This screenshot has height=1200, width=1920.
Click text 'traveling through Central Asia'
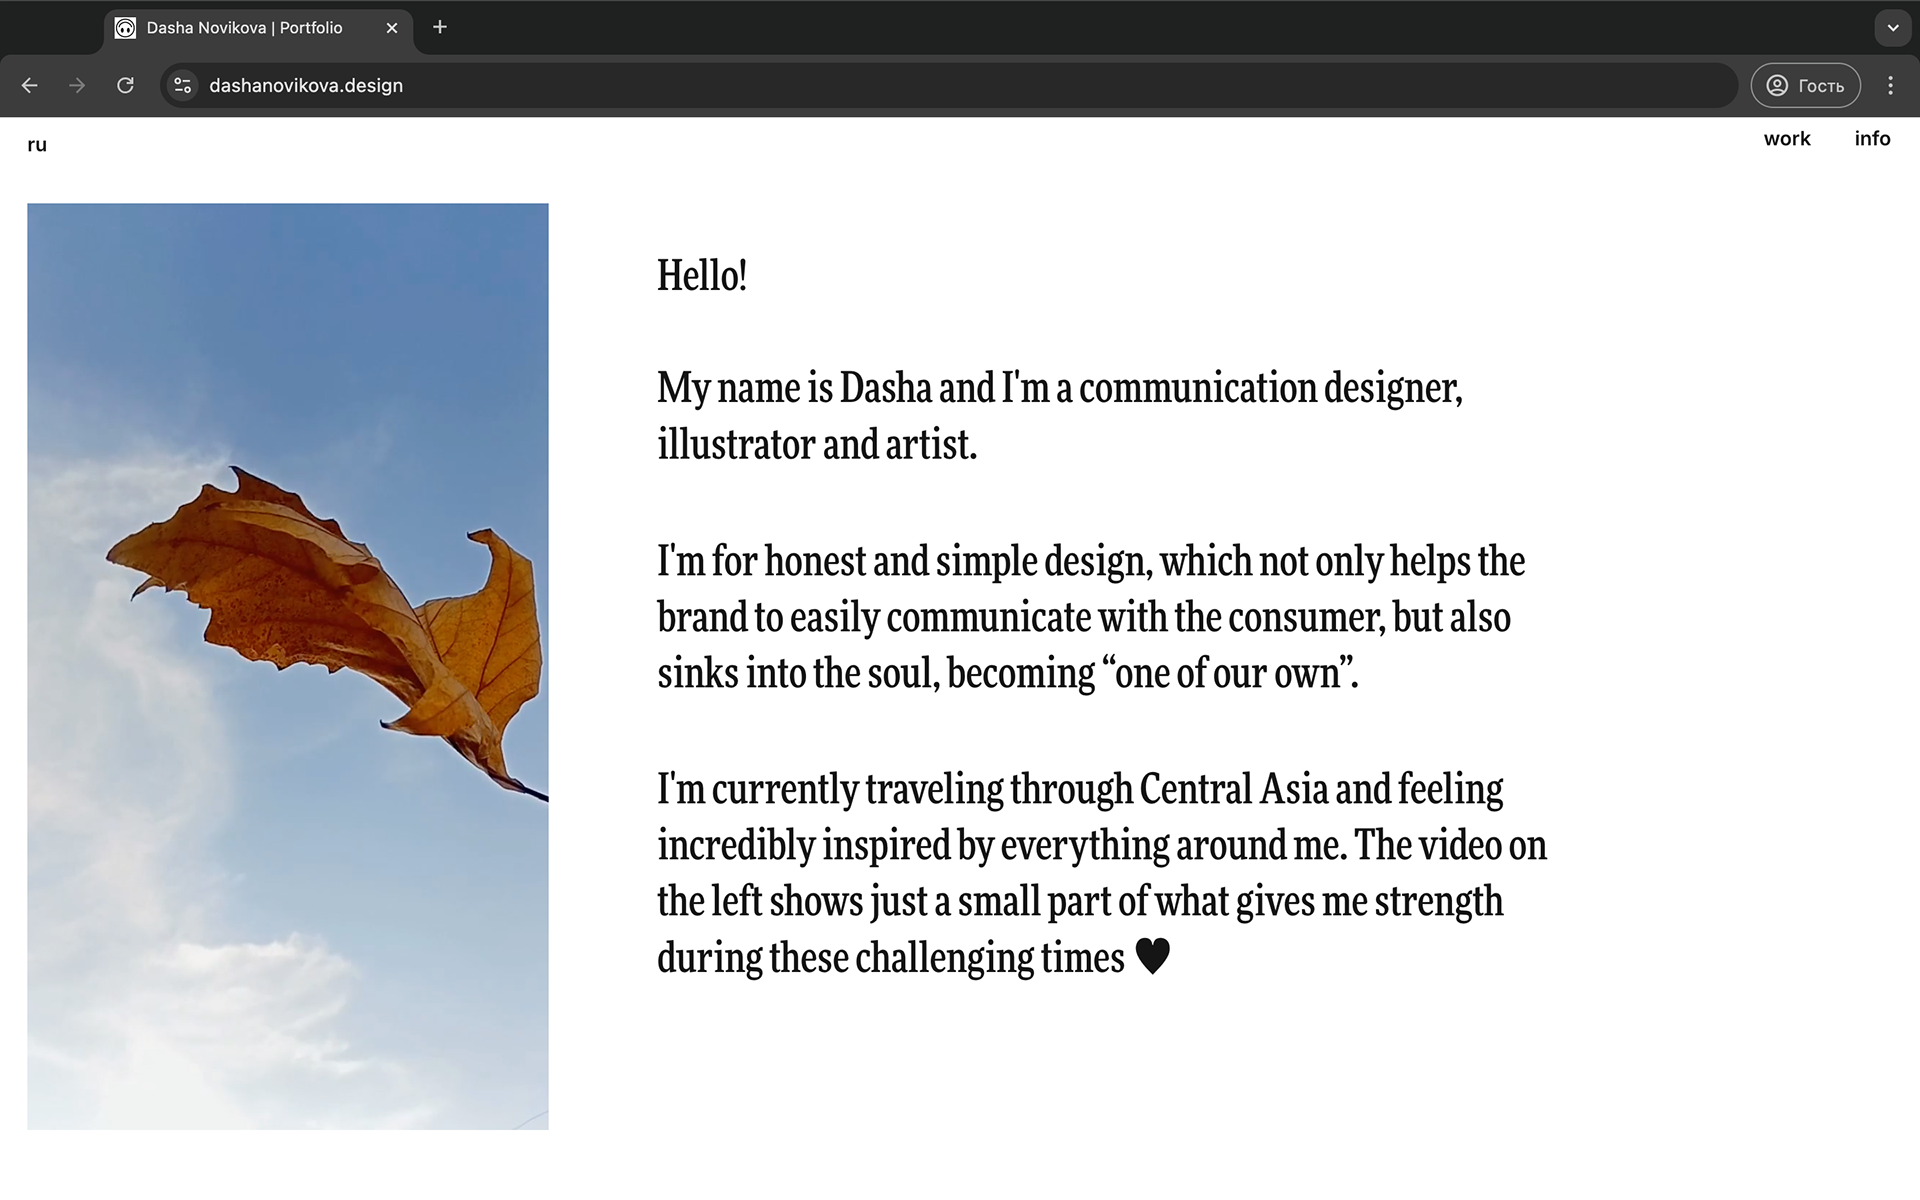tap(1096, 790)
